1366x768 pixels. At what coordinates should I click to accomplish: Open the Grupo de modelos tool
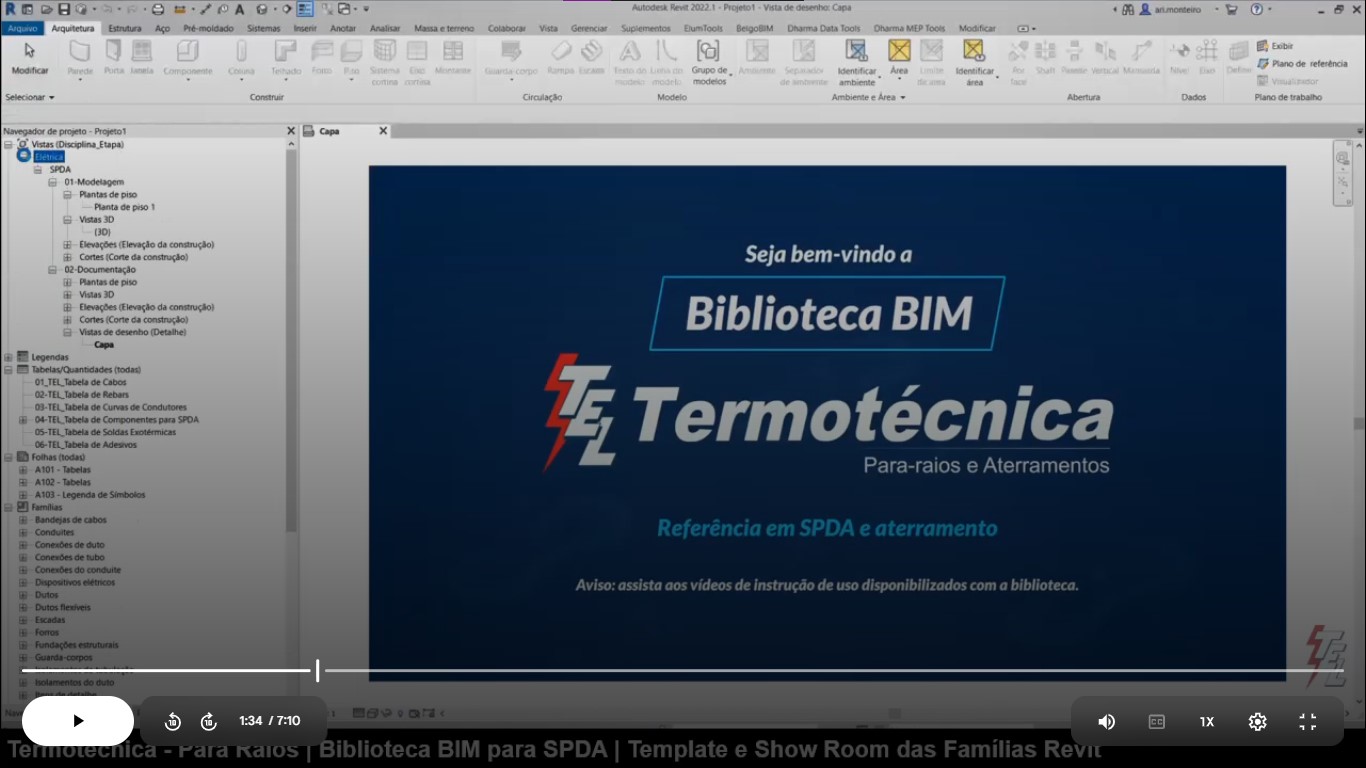tap(709, 62)
